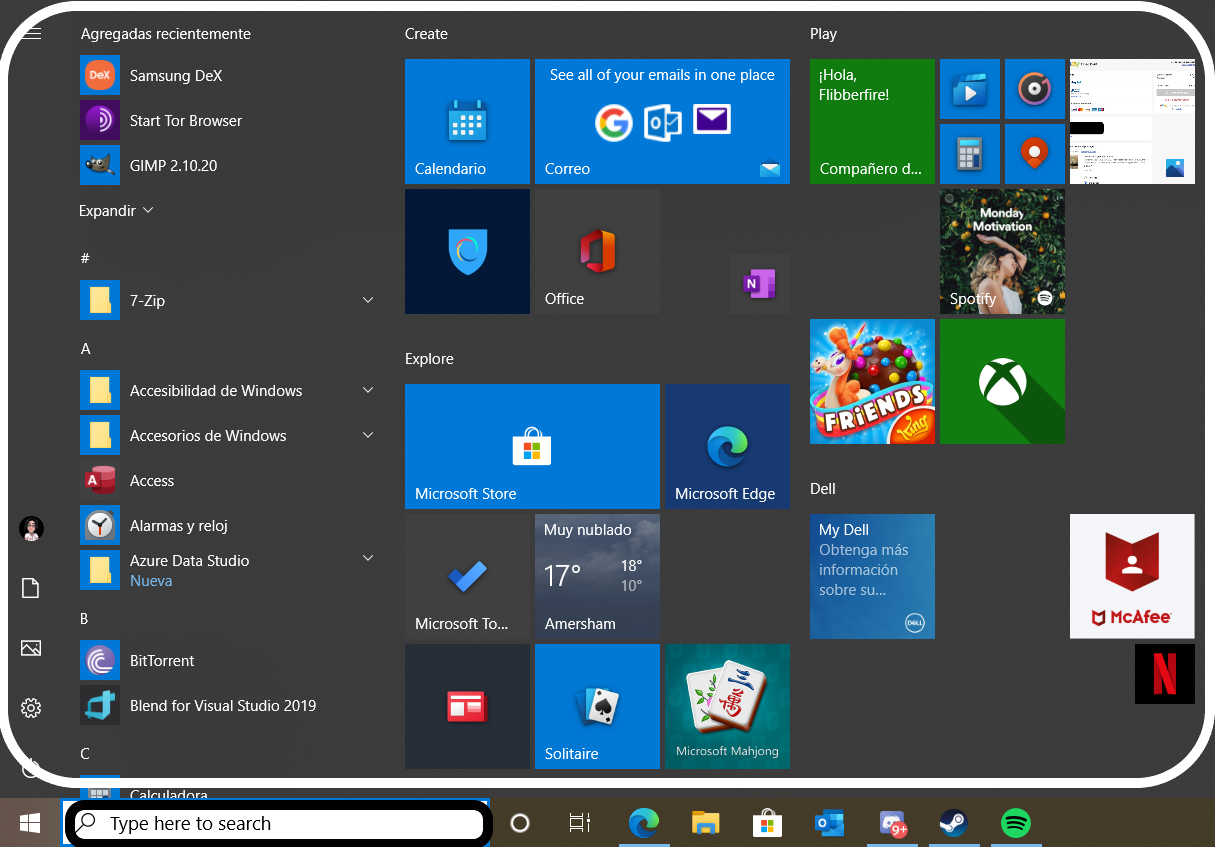Open the Photos tile showing a screenshot

point(1132,121)
